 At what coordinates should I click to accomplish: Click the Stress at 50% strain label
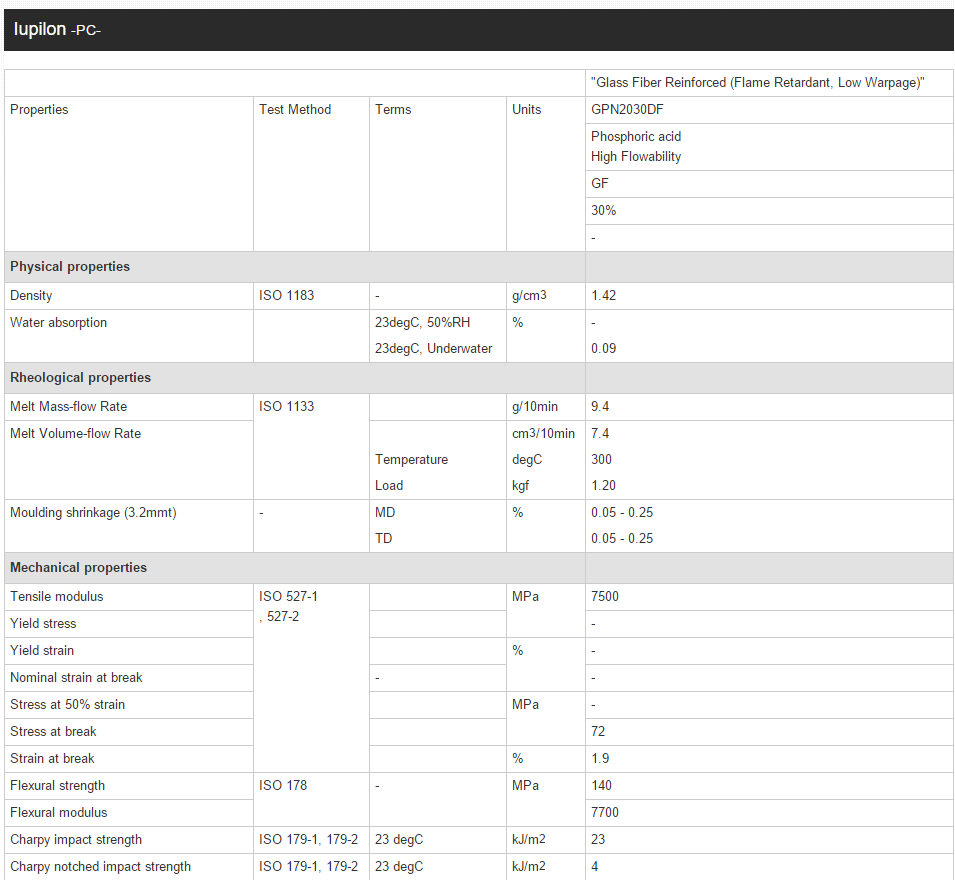point(67,705)
